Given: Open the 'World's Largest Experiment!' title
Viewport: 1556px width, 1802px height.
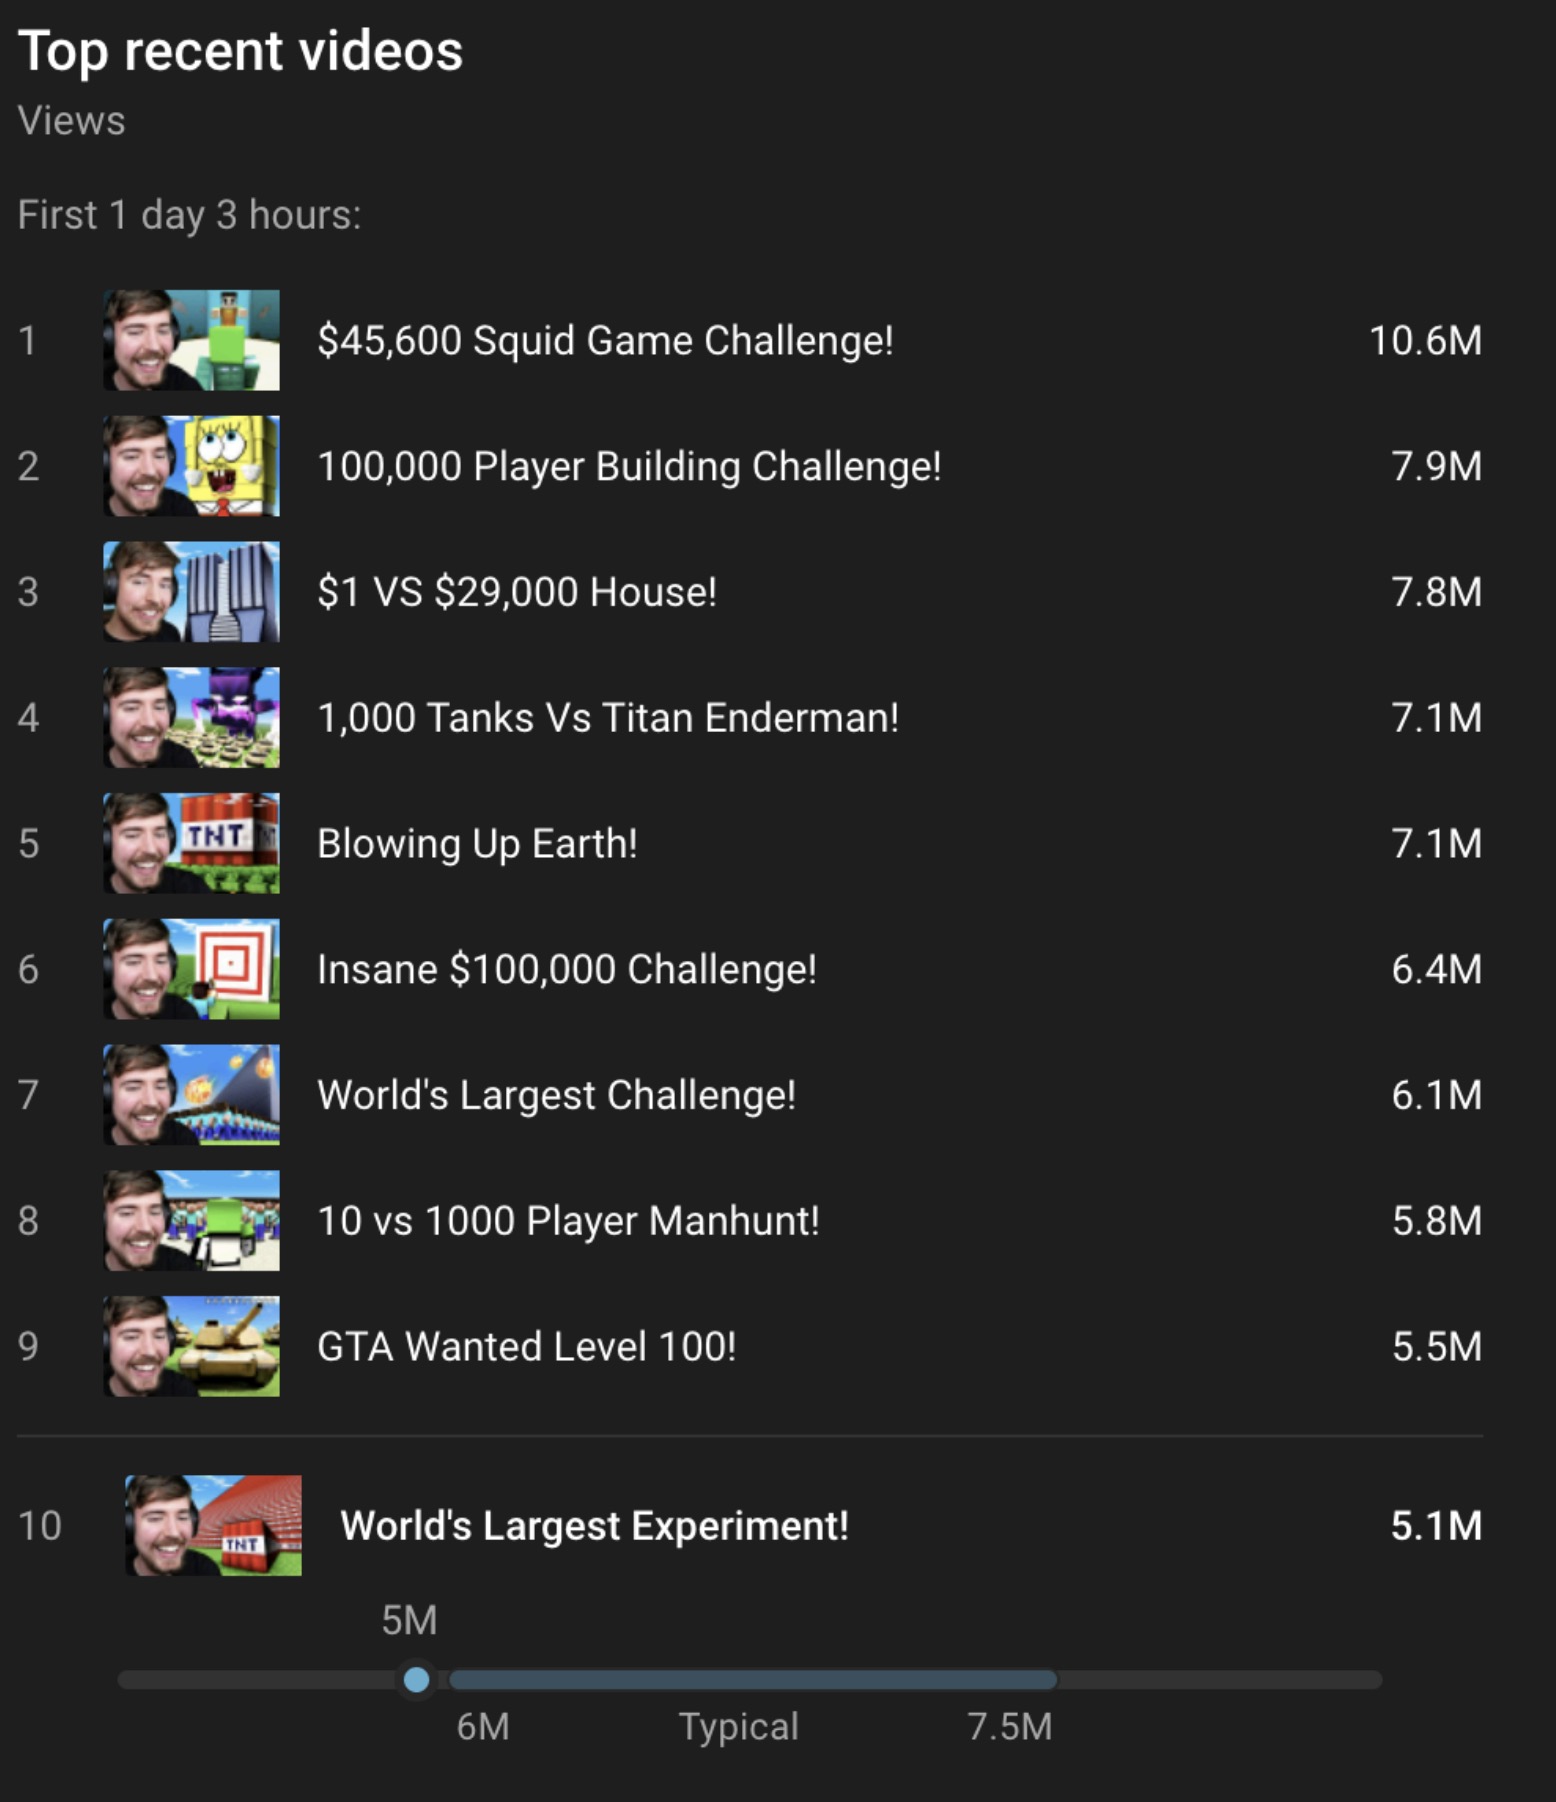Looking at the screenshot, I should [x=594, y=1526].
